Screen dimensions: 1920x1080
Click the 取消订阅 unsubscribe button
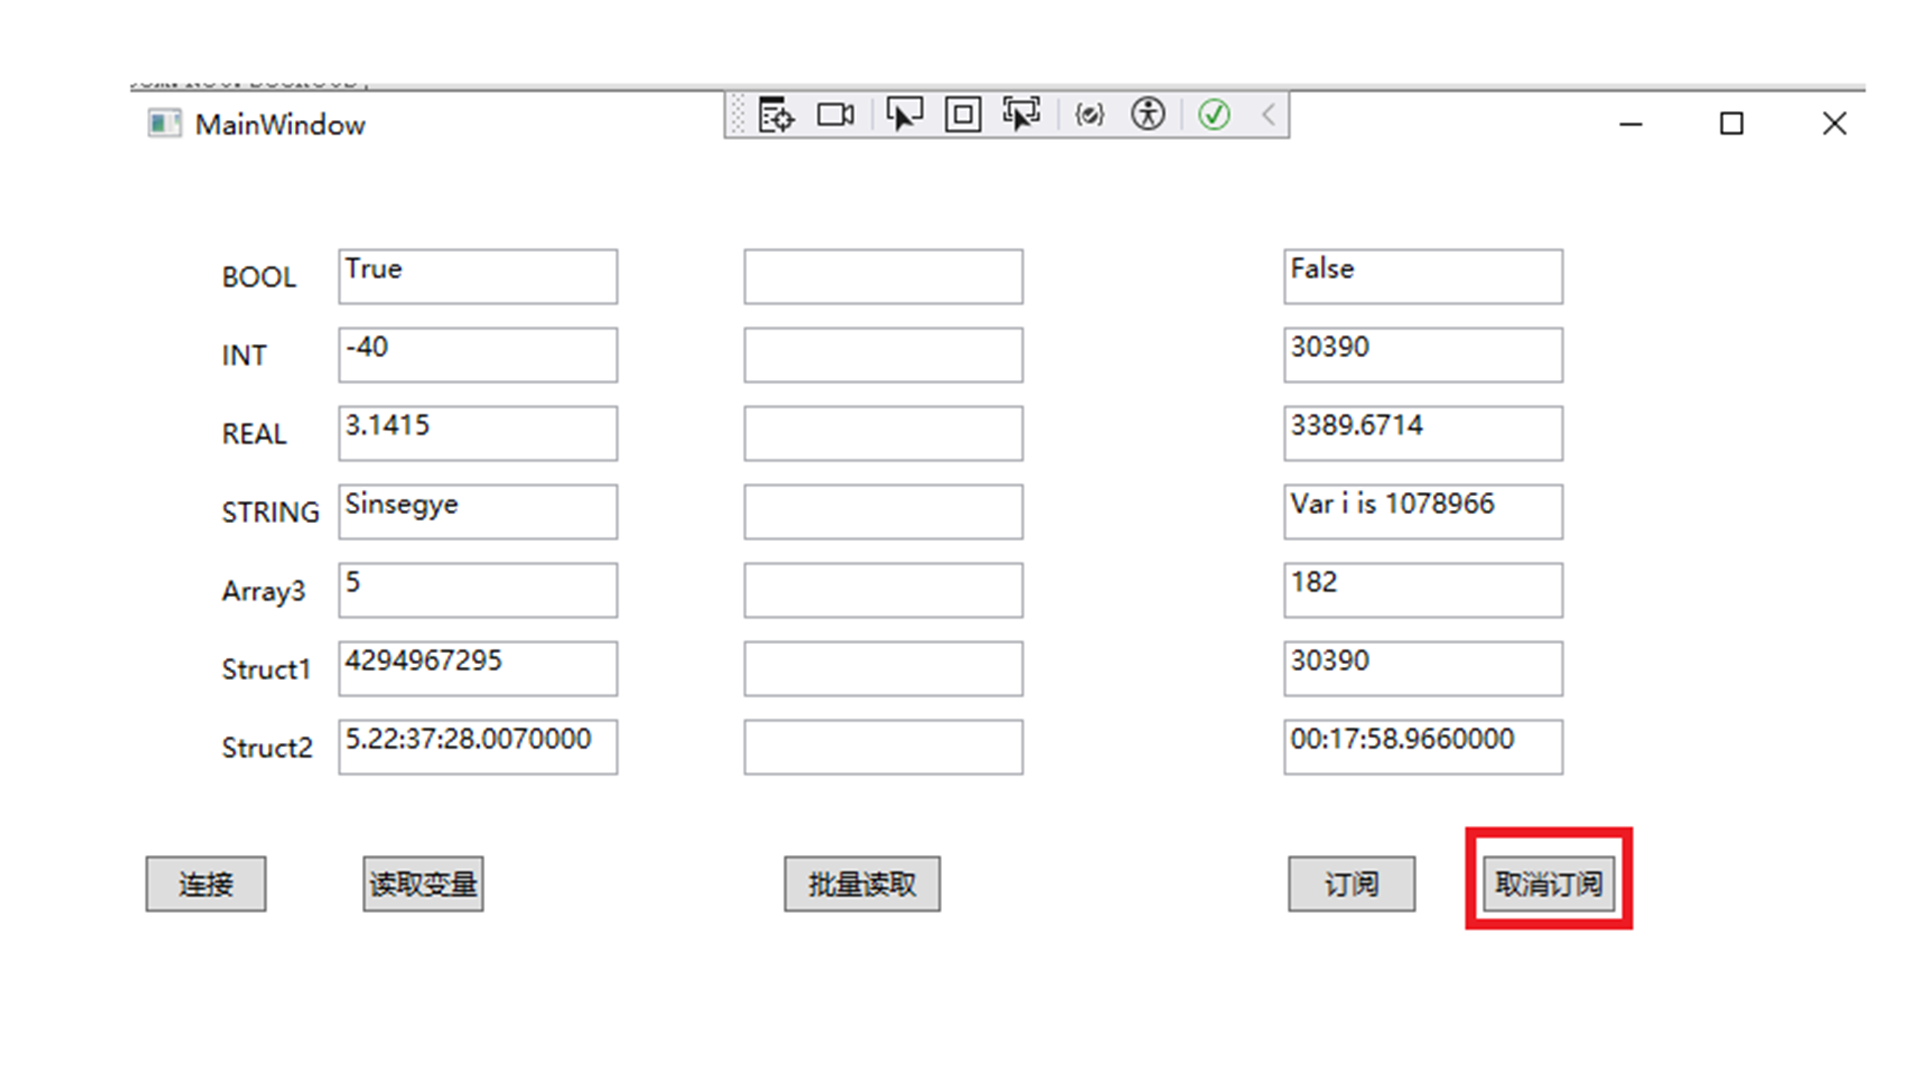pos(1548,884)
